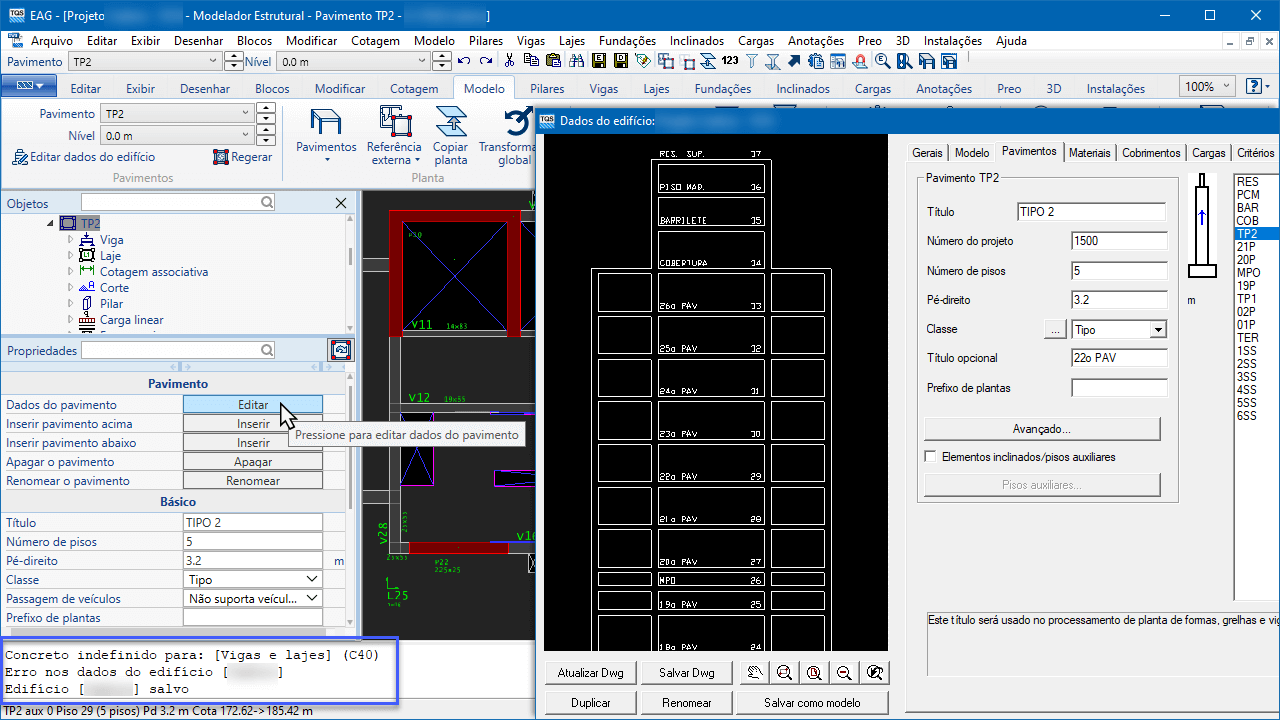Click the Salvar como modelo button
The width and height of the screenshot is (1280, 720).
click(811, 703)
